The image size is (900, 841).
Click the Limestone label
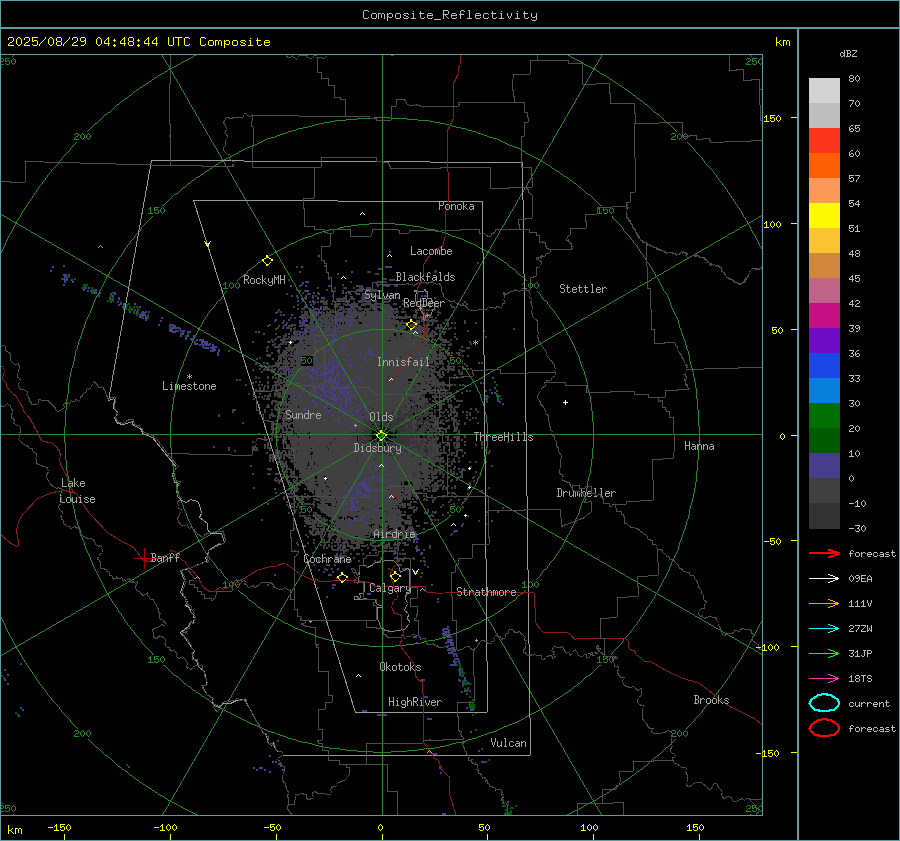click(189, 386)
